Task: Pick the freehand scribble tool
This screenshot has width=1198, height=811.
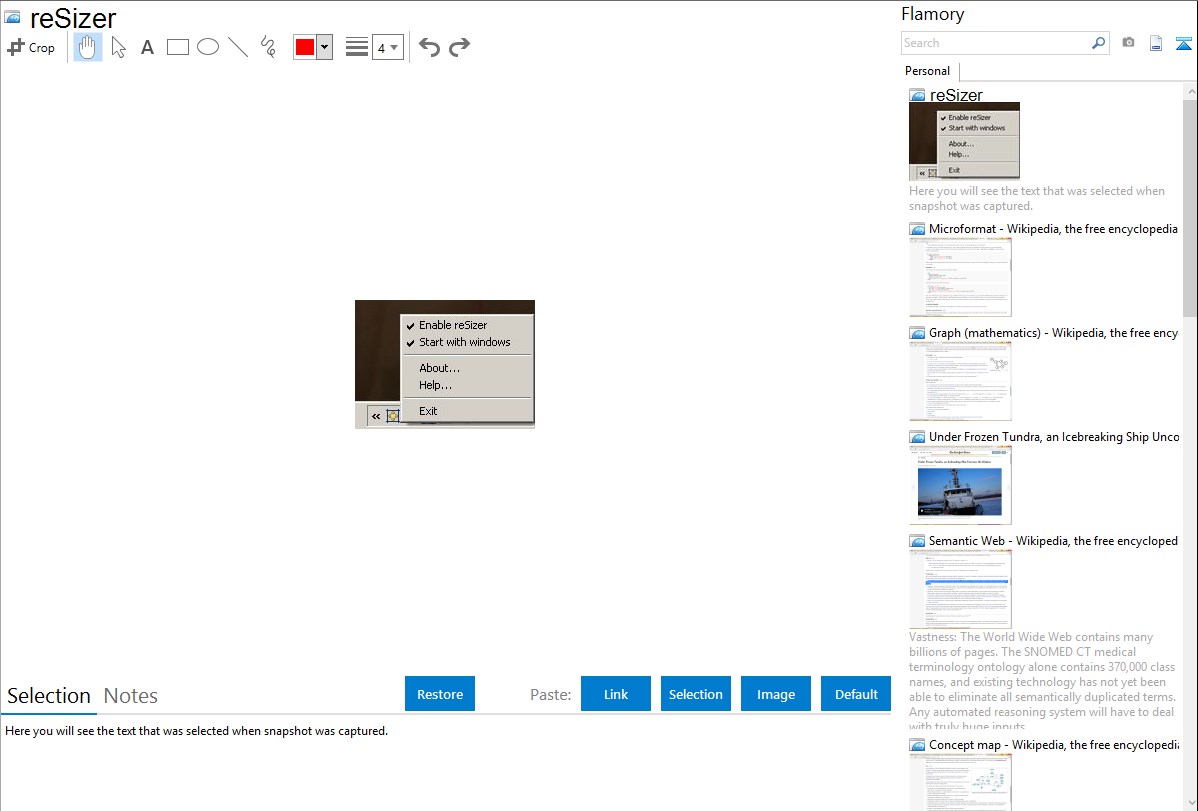Action: tap(268, 47)
